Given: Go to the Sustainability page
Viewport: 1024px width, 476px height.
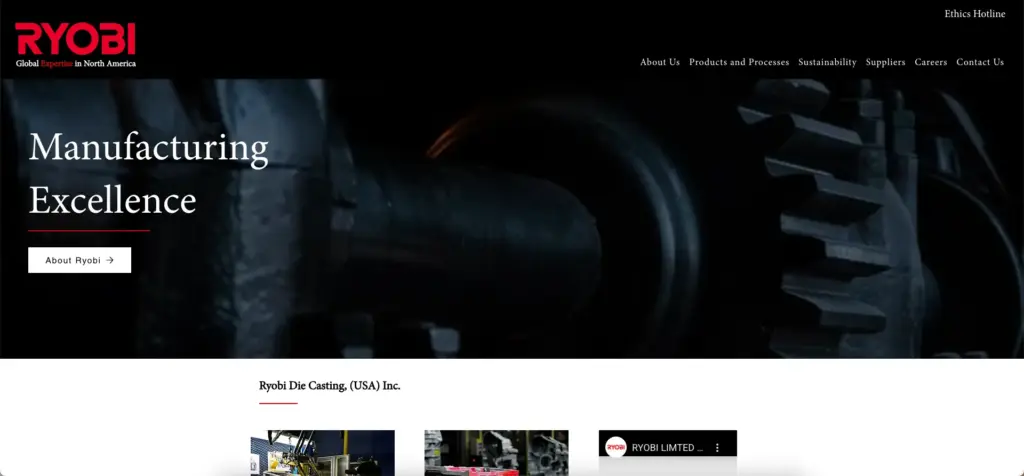Looking at the screenshot, I should point(827,62).
